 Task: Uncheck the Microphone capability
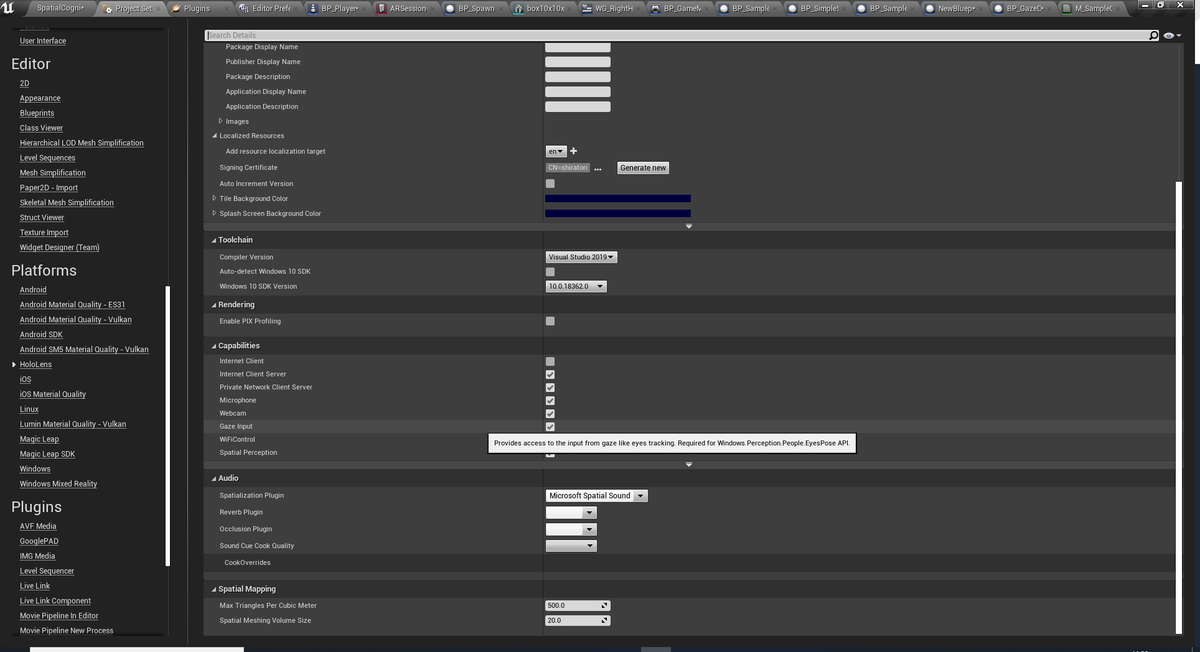pos(550,400)
